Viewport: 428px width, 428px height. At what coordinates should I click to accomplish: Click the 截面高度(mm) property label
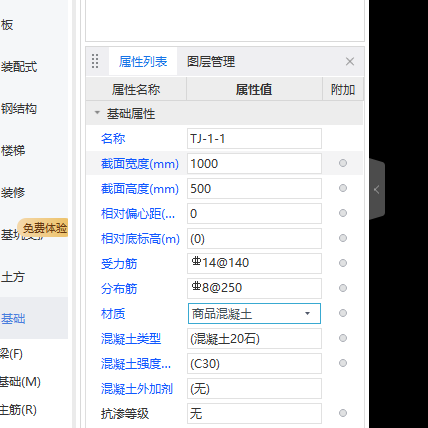(x=140, y=189)
